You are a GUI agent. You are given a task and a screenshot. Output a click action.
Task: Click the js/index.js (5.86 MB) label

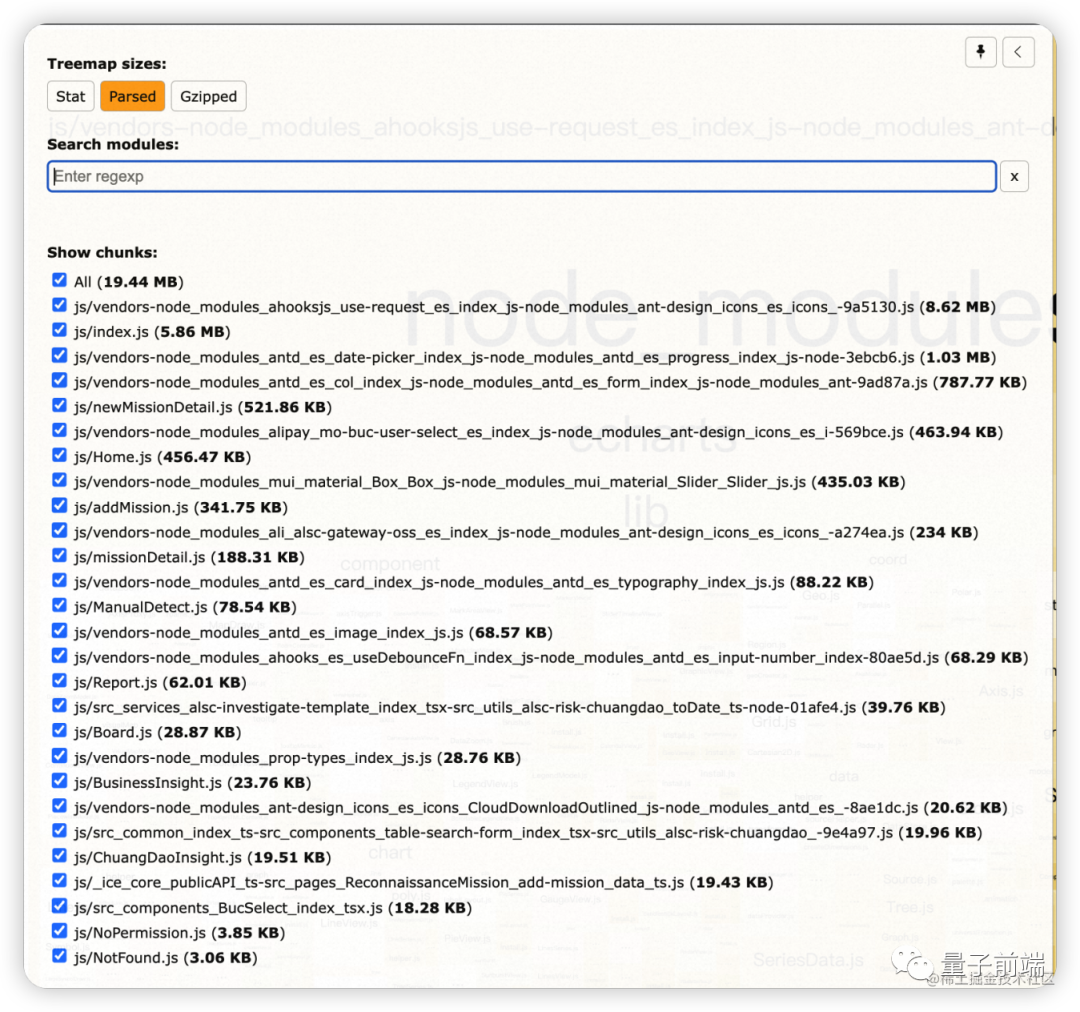tap(152, 332)
